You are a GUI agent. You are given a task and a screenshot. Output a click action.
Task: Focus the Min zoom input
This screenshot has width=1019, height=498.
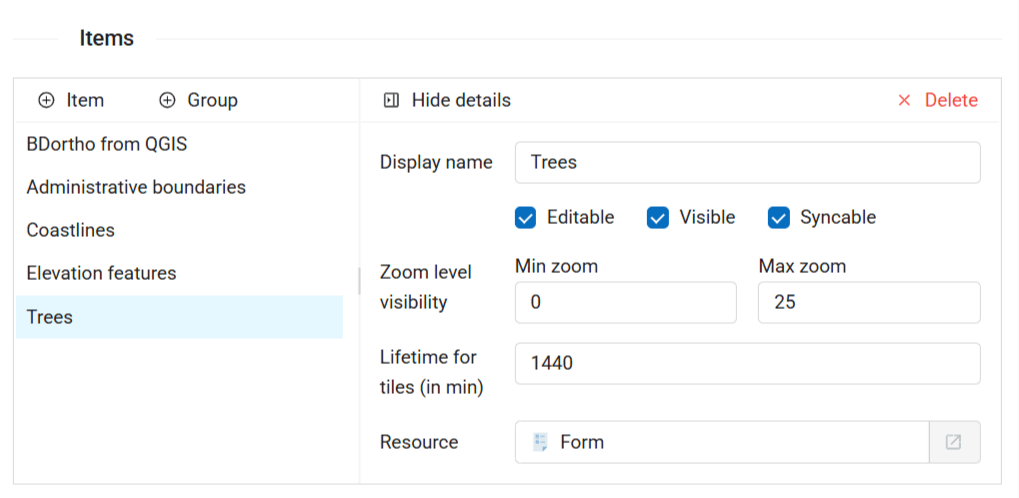(x=625, y=302)
